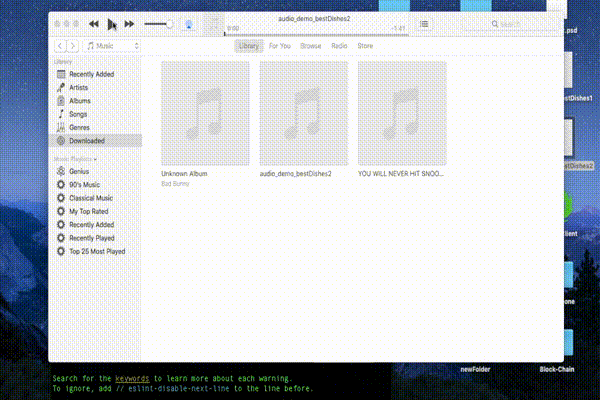Click the Bad Bunny artist link
600x400 pixels.
click(x=174, y=183)
